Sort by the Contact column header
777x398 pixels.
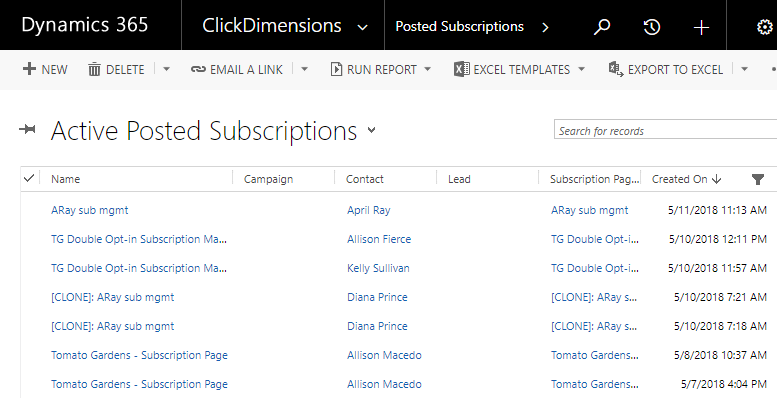click(365, 179)
